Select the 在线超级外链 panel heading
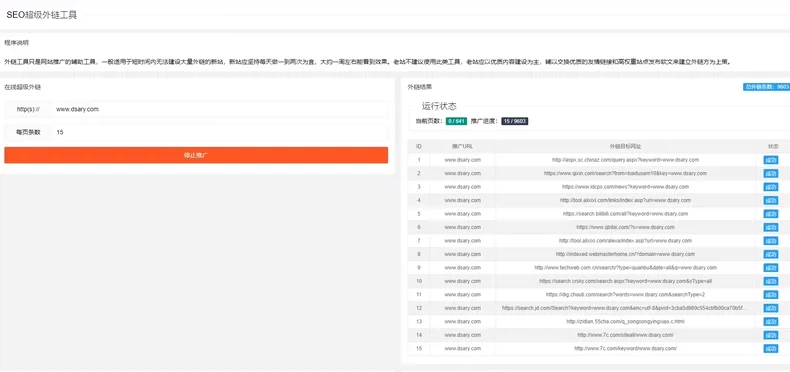The height and width of the screenshot is (372, 790). [23, 87]
